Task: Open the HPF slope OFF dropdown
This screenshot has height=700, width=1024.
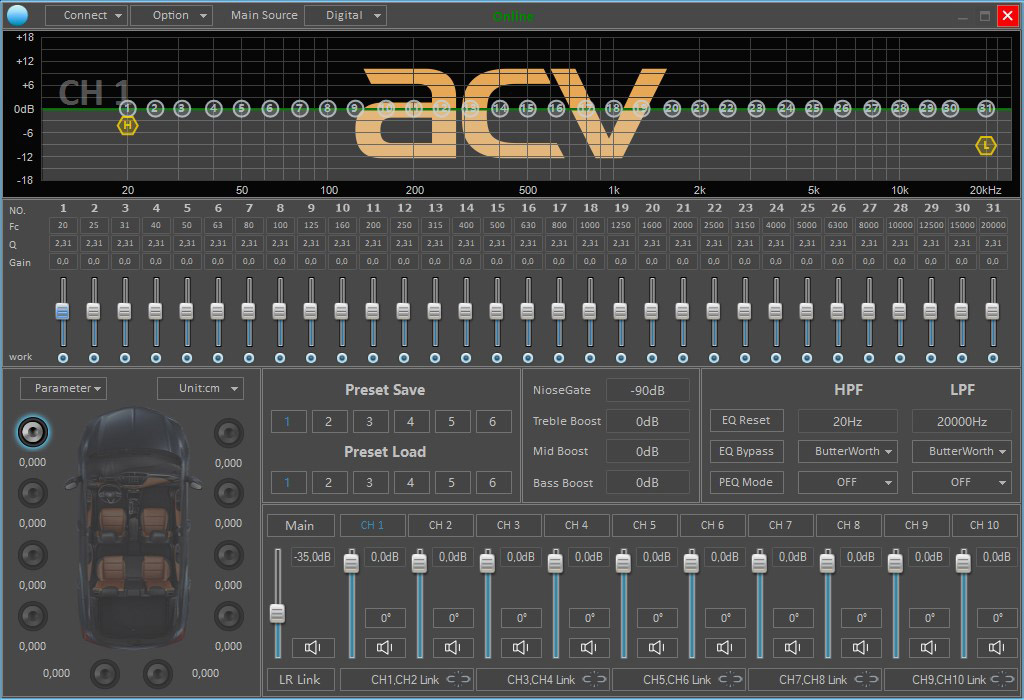Action: (x=848, y=483)
